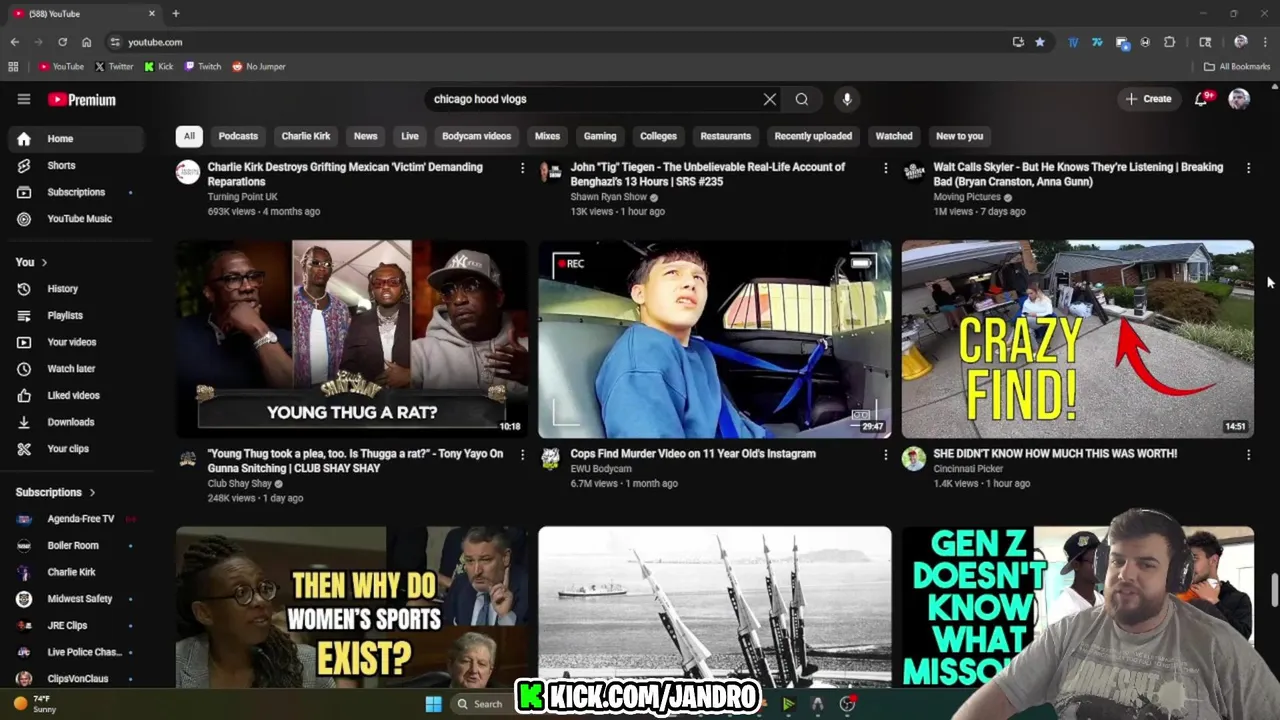Open the Shawn Ryan Show channel link

tap(608, 197)
